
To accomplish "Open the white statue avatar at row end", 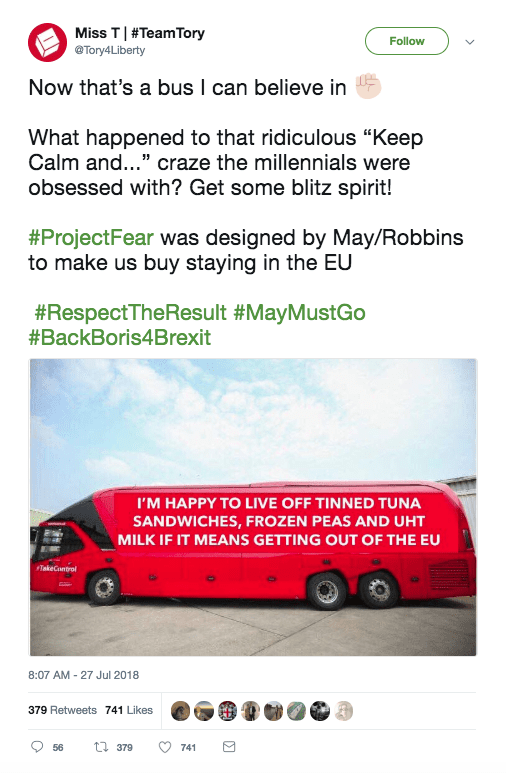I will point(344,711).
